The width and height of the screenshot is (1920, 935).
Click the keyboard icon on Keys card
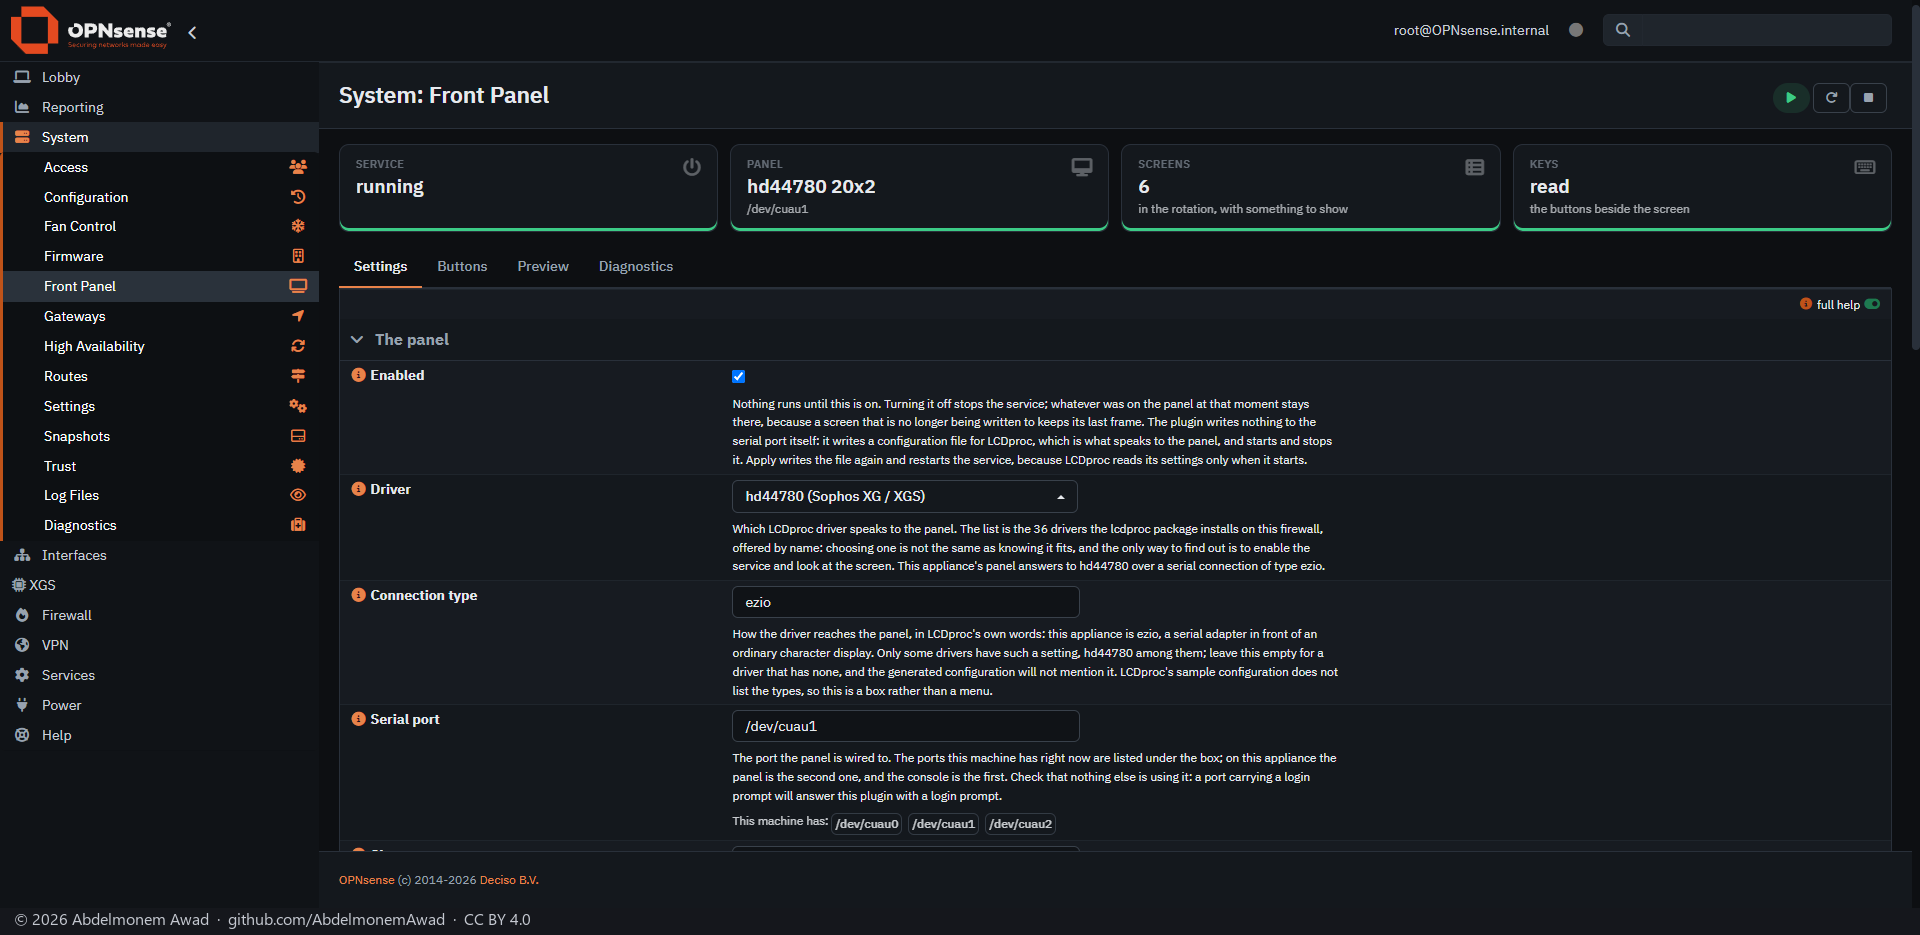[x=1865, y=167]
